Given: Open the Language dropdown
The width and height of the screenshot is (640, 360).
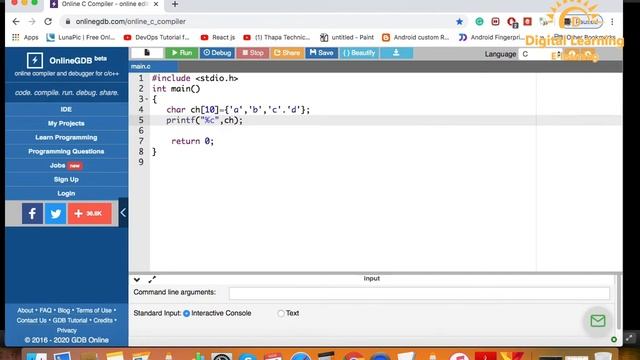Looking at the screenshot, I should (540, 54).
